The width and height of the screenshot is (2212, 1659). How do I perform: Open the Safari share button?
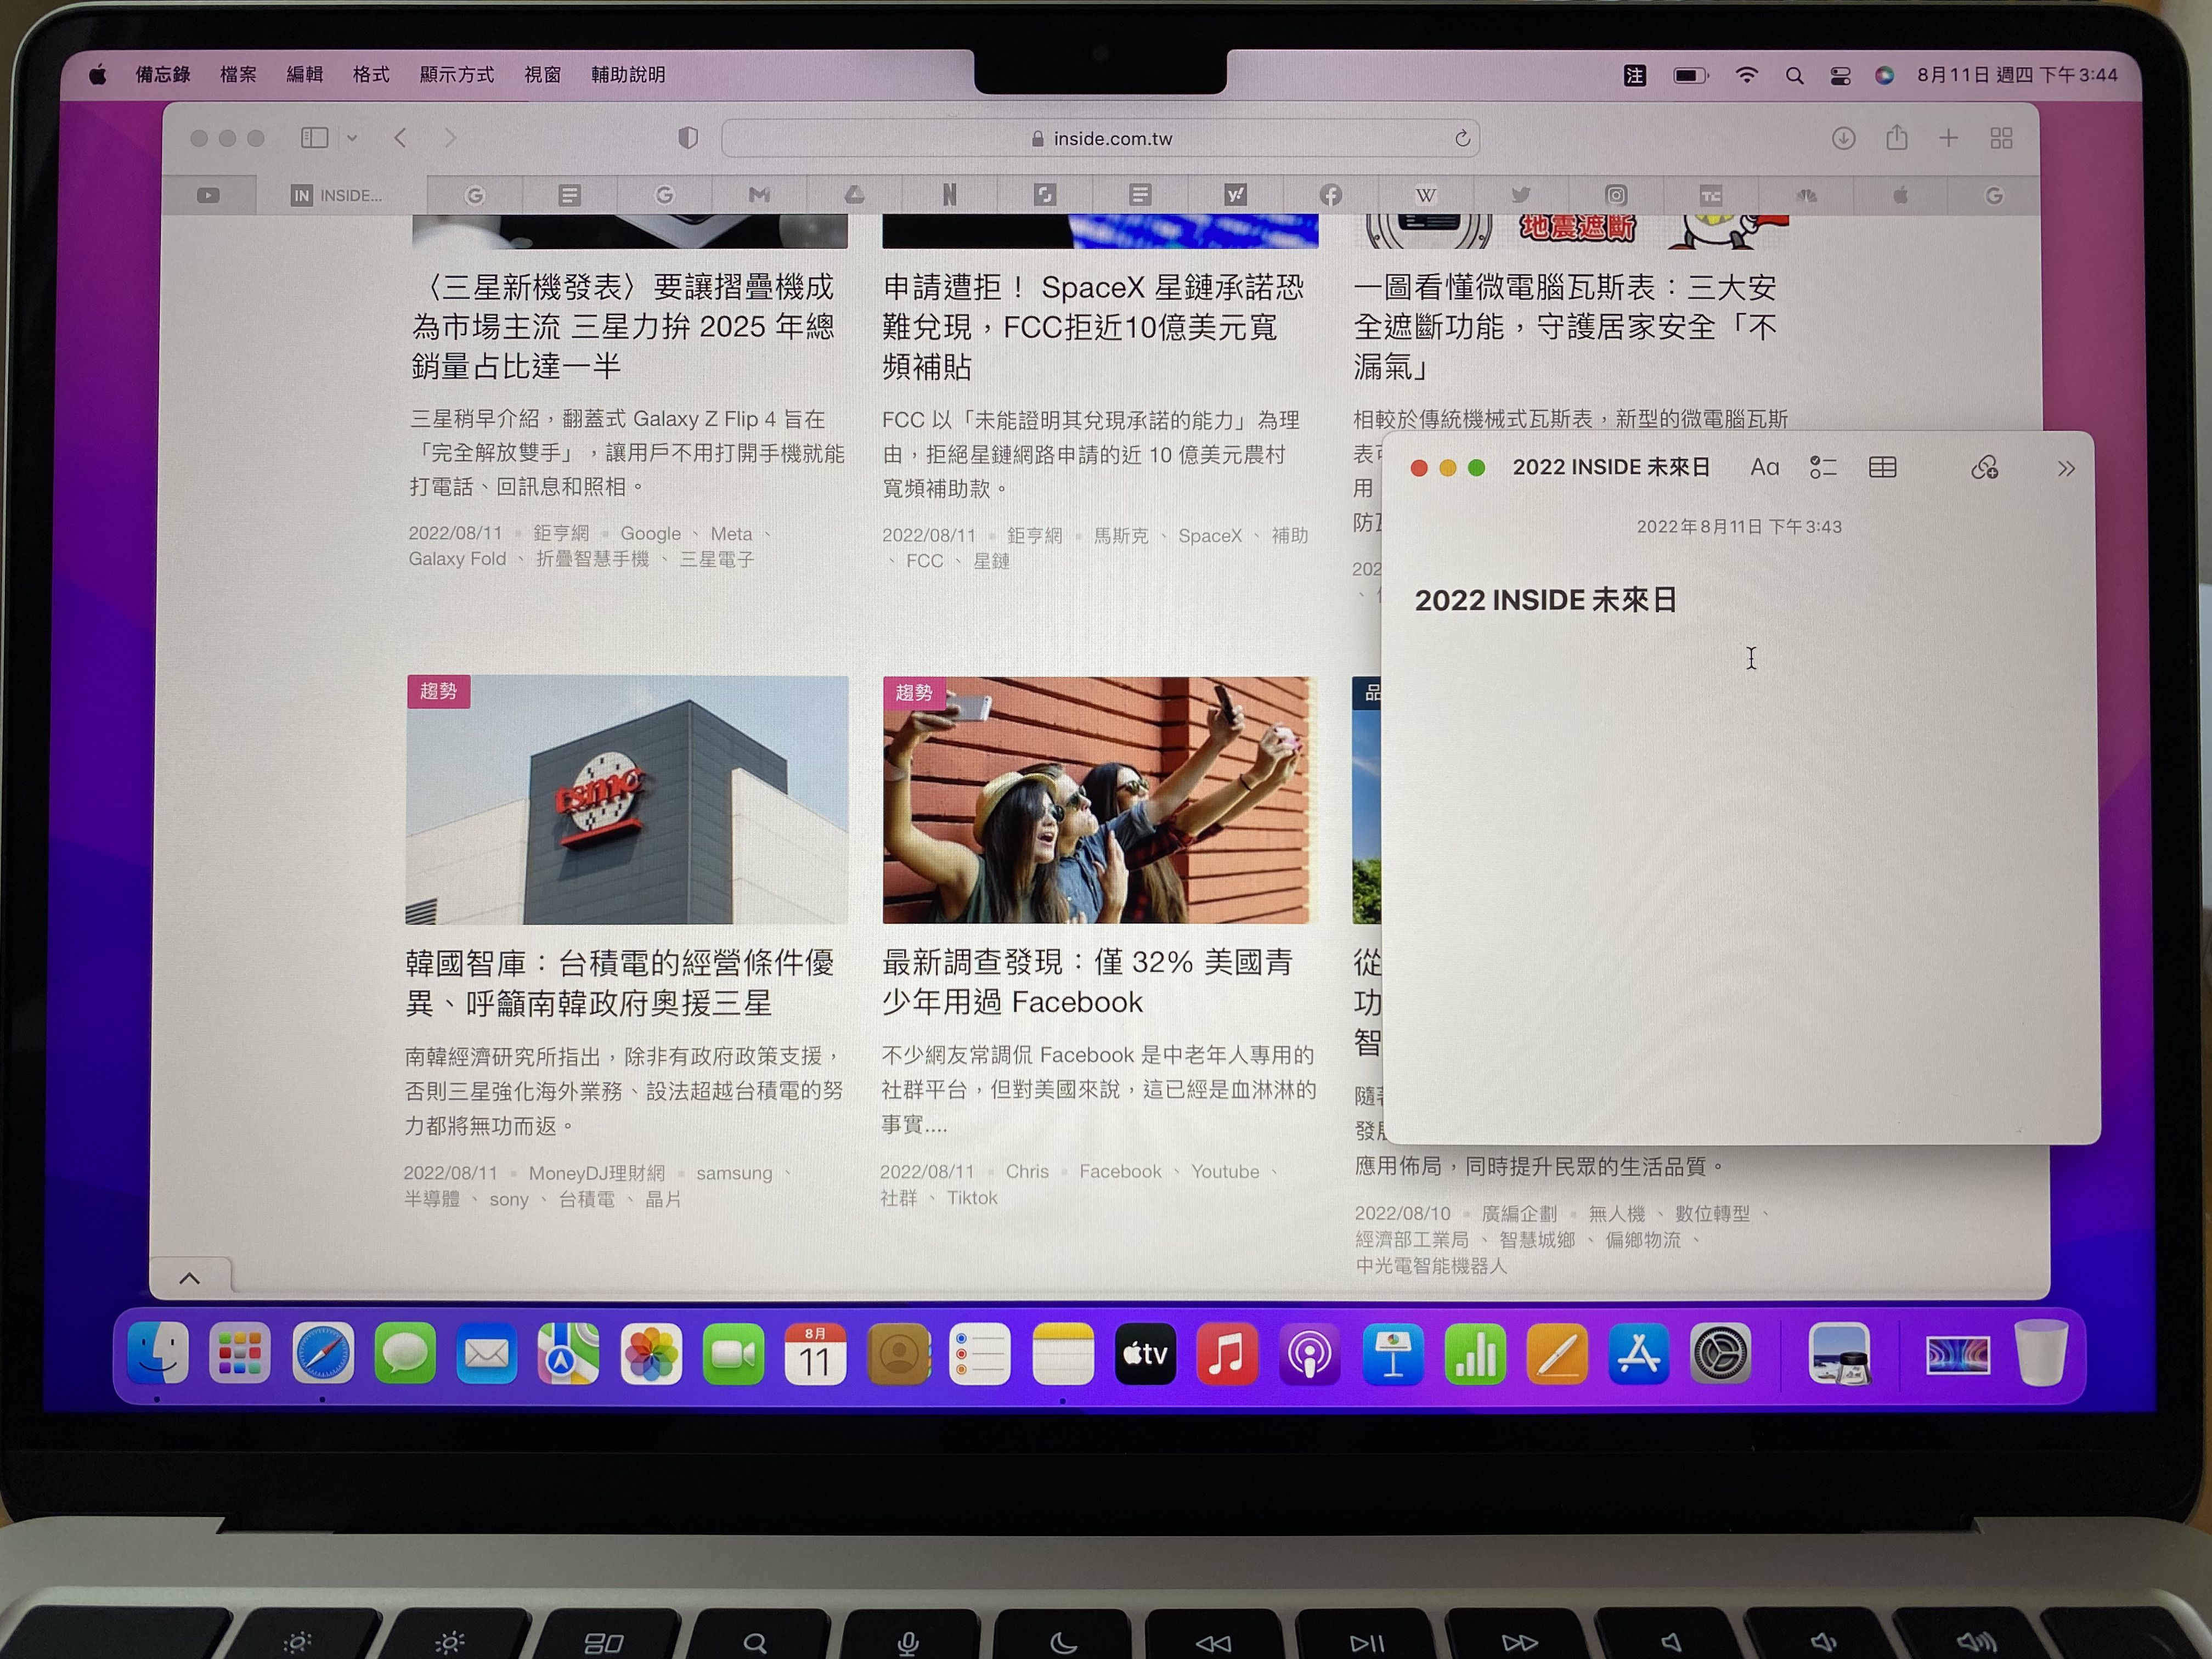click(1896, 137)
